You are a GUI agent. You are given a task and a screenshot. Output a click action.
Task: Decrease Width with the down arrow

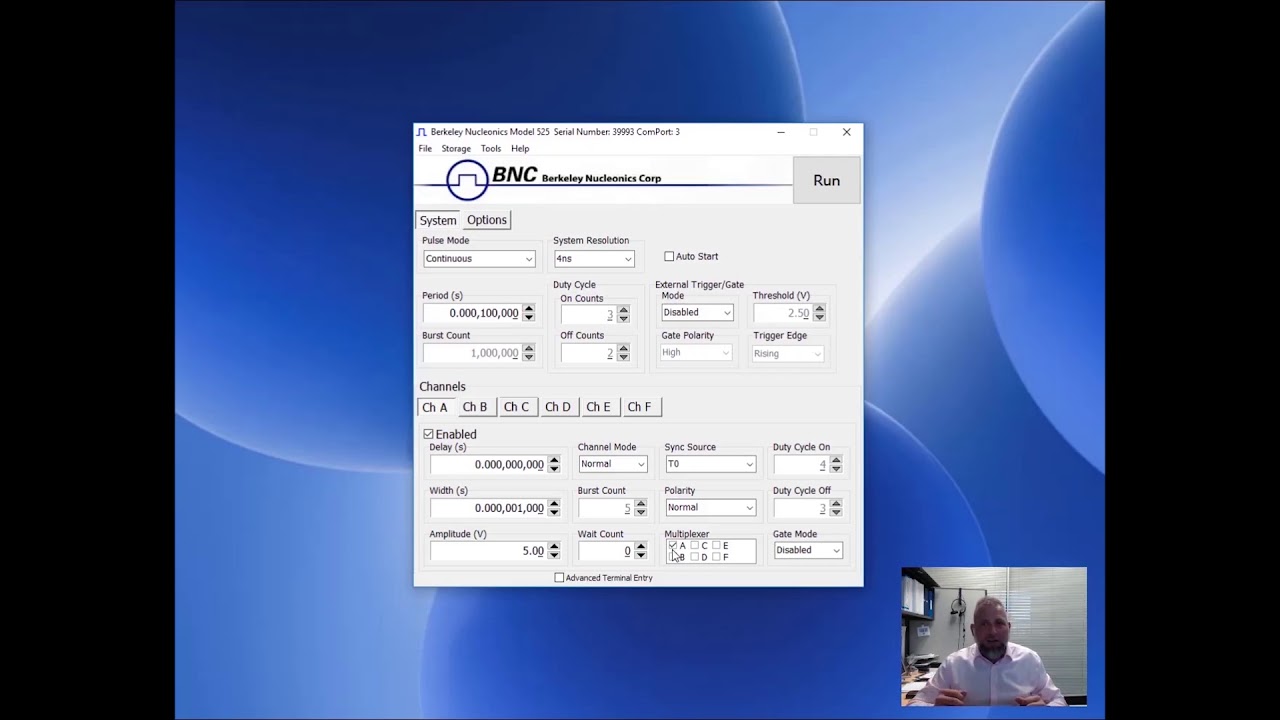553,512
